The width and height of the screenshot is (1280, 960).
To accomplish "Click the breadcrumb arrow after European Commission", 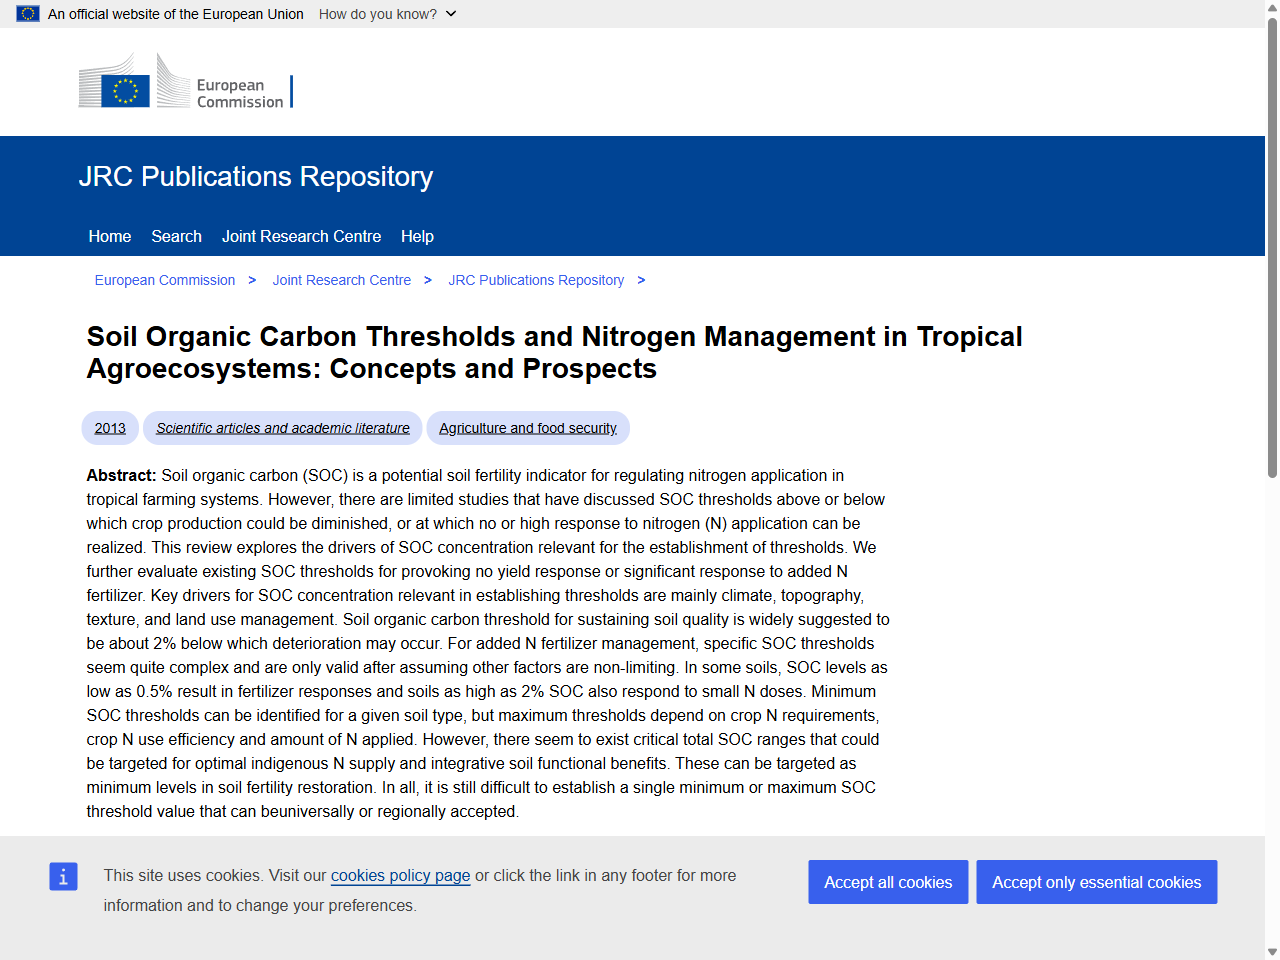I will (252, 280).
